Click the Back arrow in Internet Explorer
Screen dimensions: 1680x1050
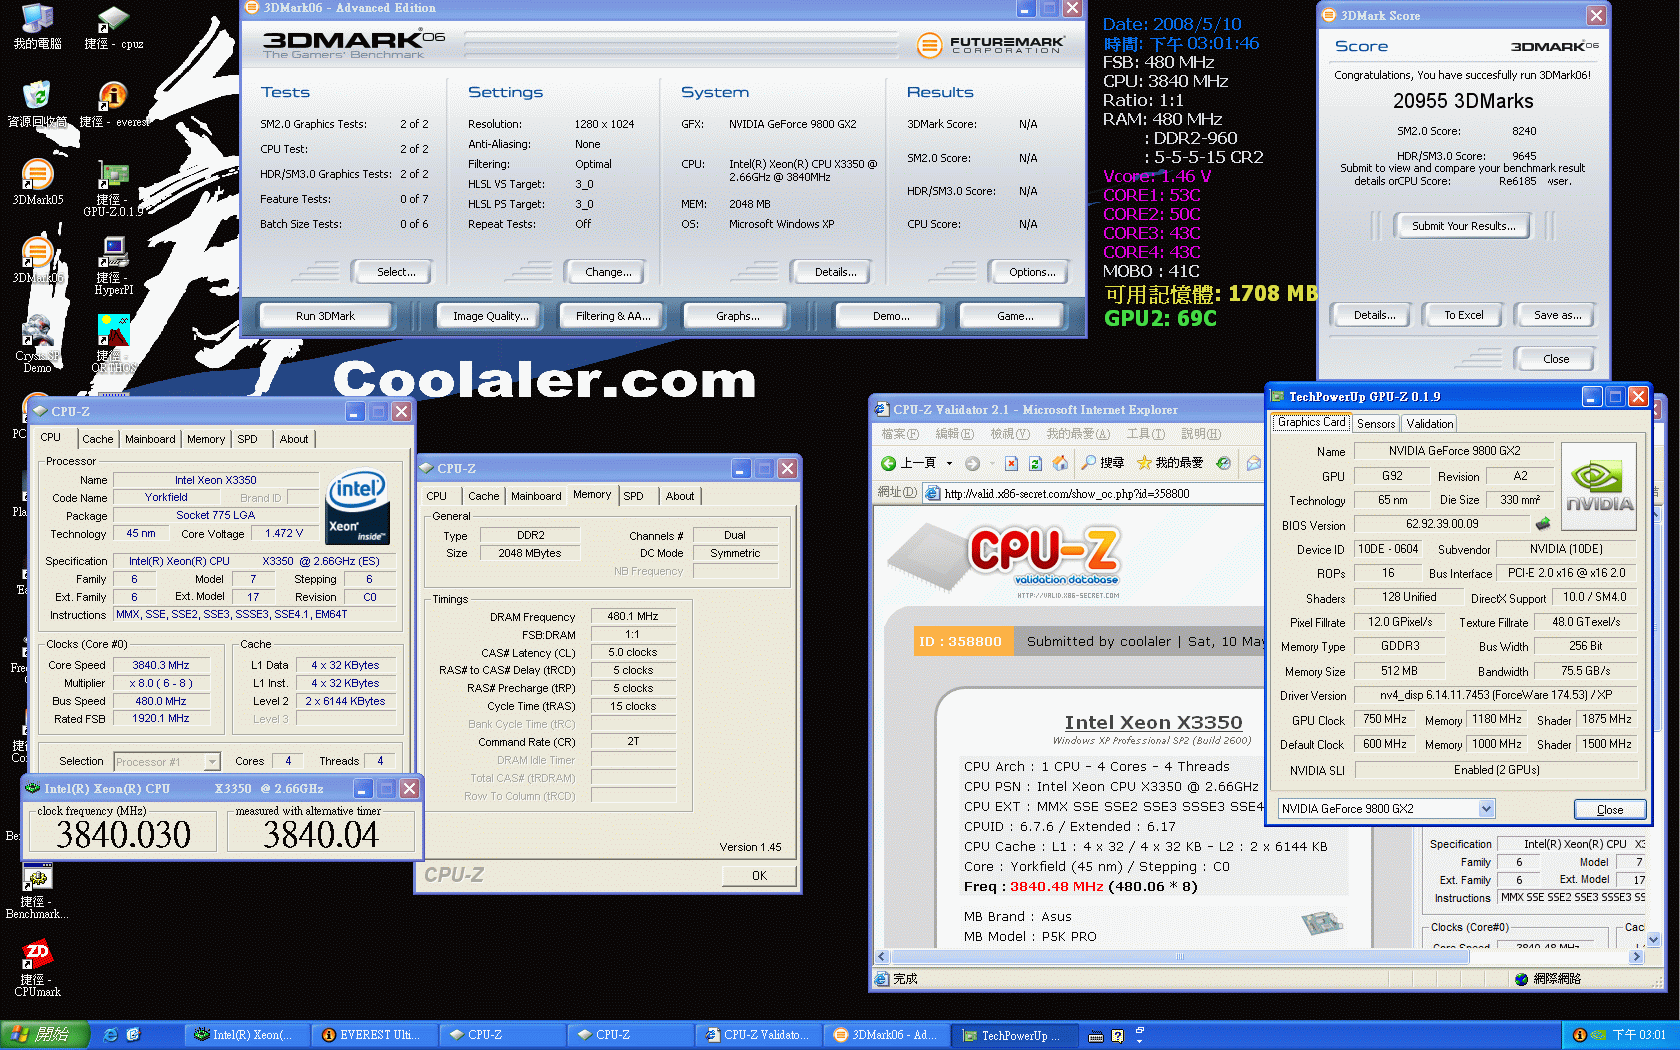[888, 463]
